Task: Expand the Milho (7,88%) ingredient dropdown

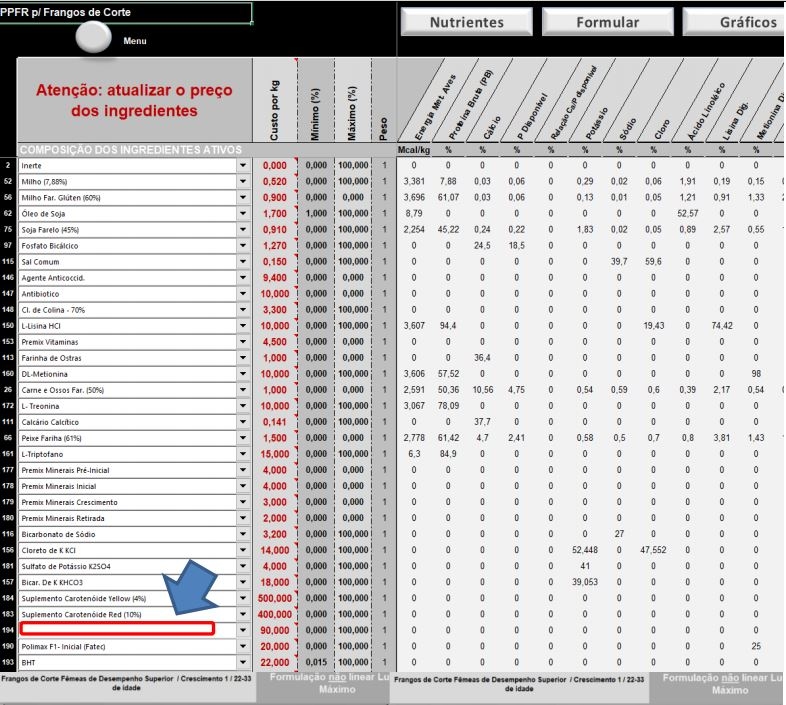Action: 243,182
